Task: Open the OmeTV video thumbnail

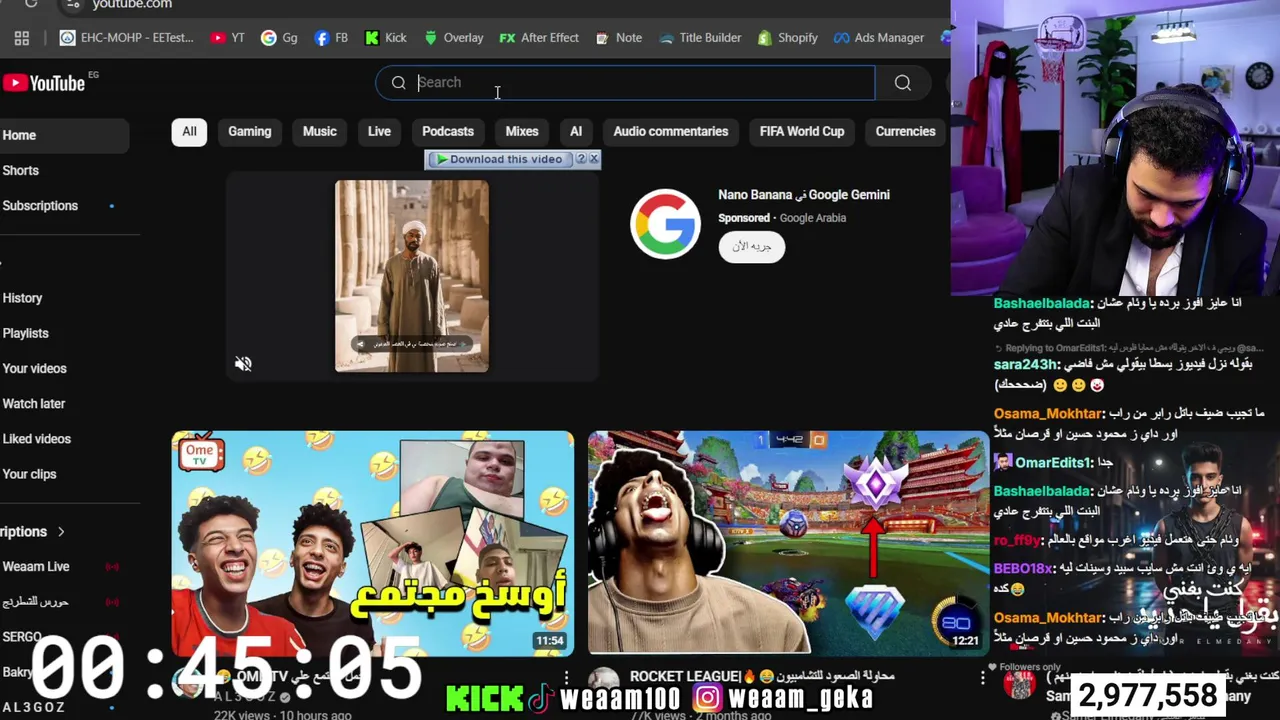Action: point(373,543)
